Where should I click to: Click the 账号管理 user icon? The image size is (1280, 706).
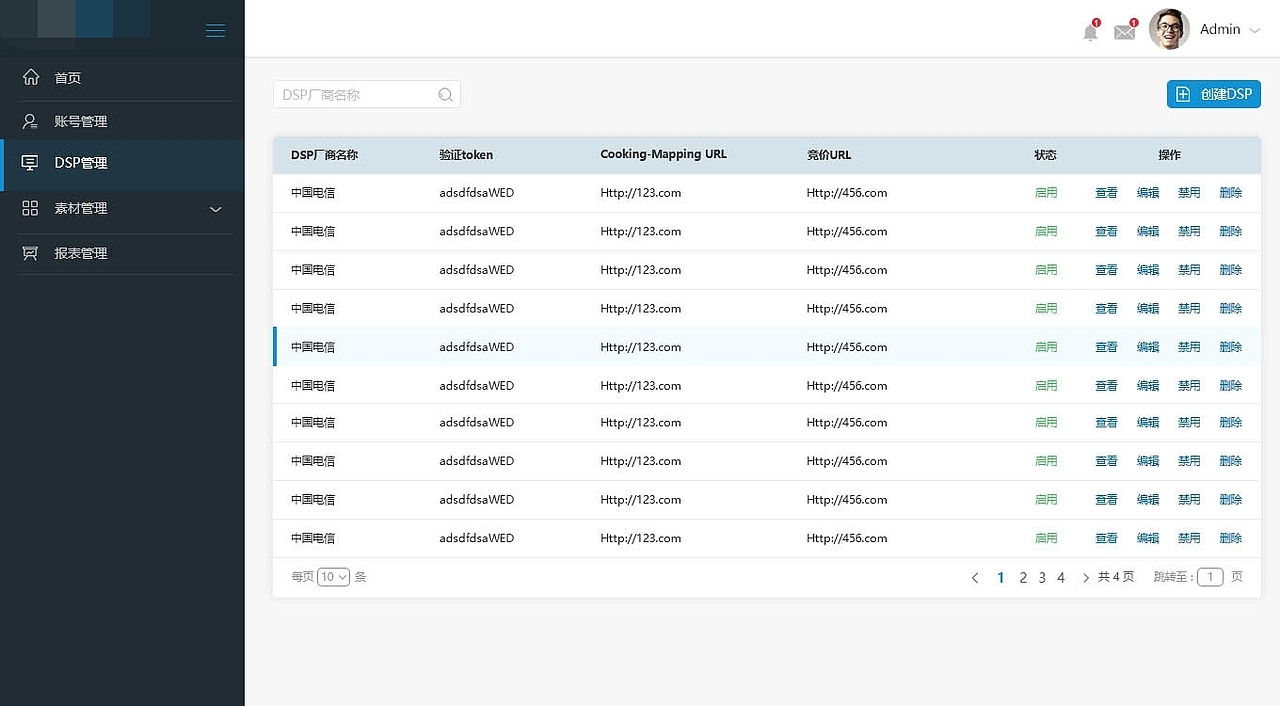click(x=31, y=121)
